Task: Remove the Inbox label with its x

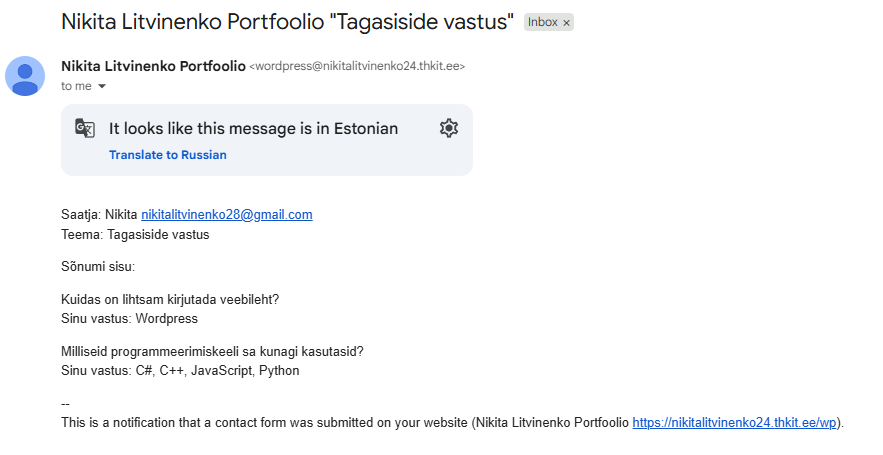Action: tap(566, 23)
